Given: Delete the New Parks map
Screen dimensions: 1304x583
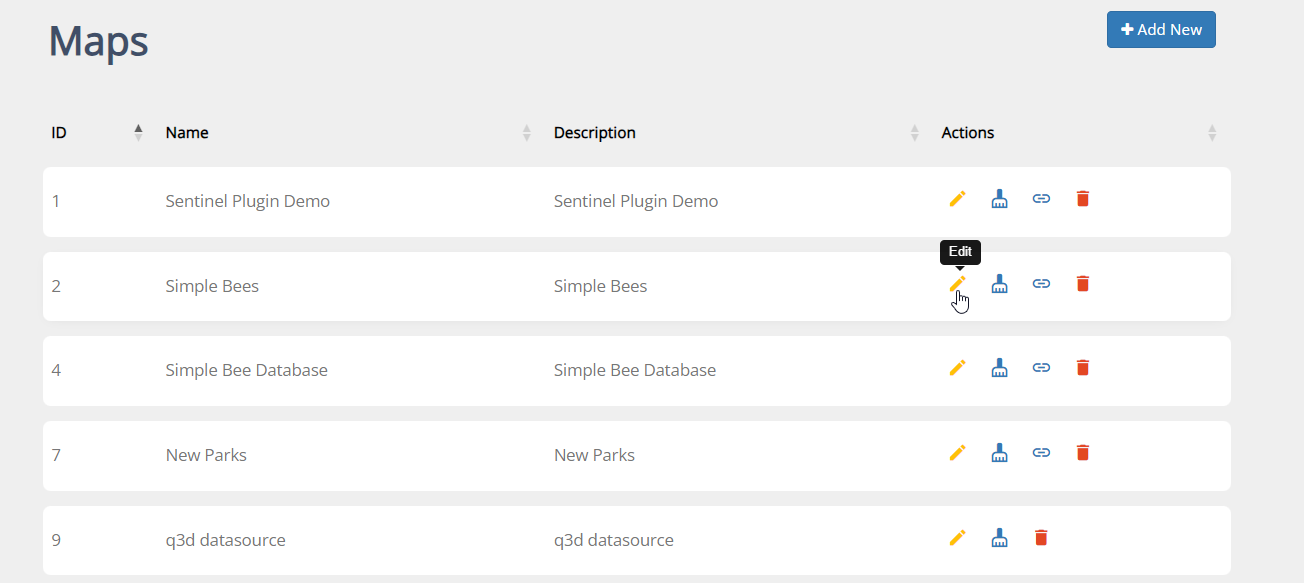Looking at the screenshot, I should 1082,453.
